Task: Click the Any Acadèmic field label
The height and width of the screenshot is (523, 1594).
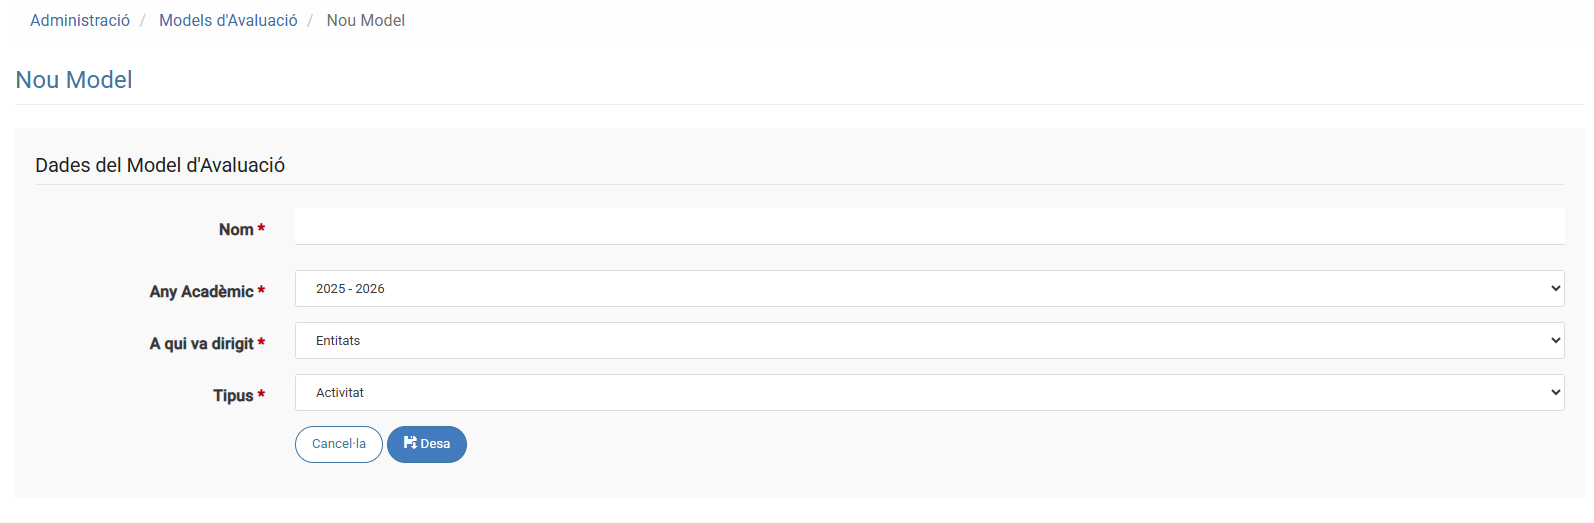Action: click(201, 292)
